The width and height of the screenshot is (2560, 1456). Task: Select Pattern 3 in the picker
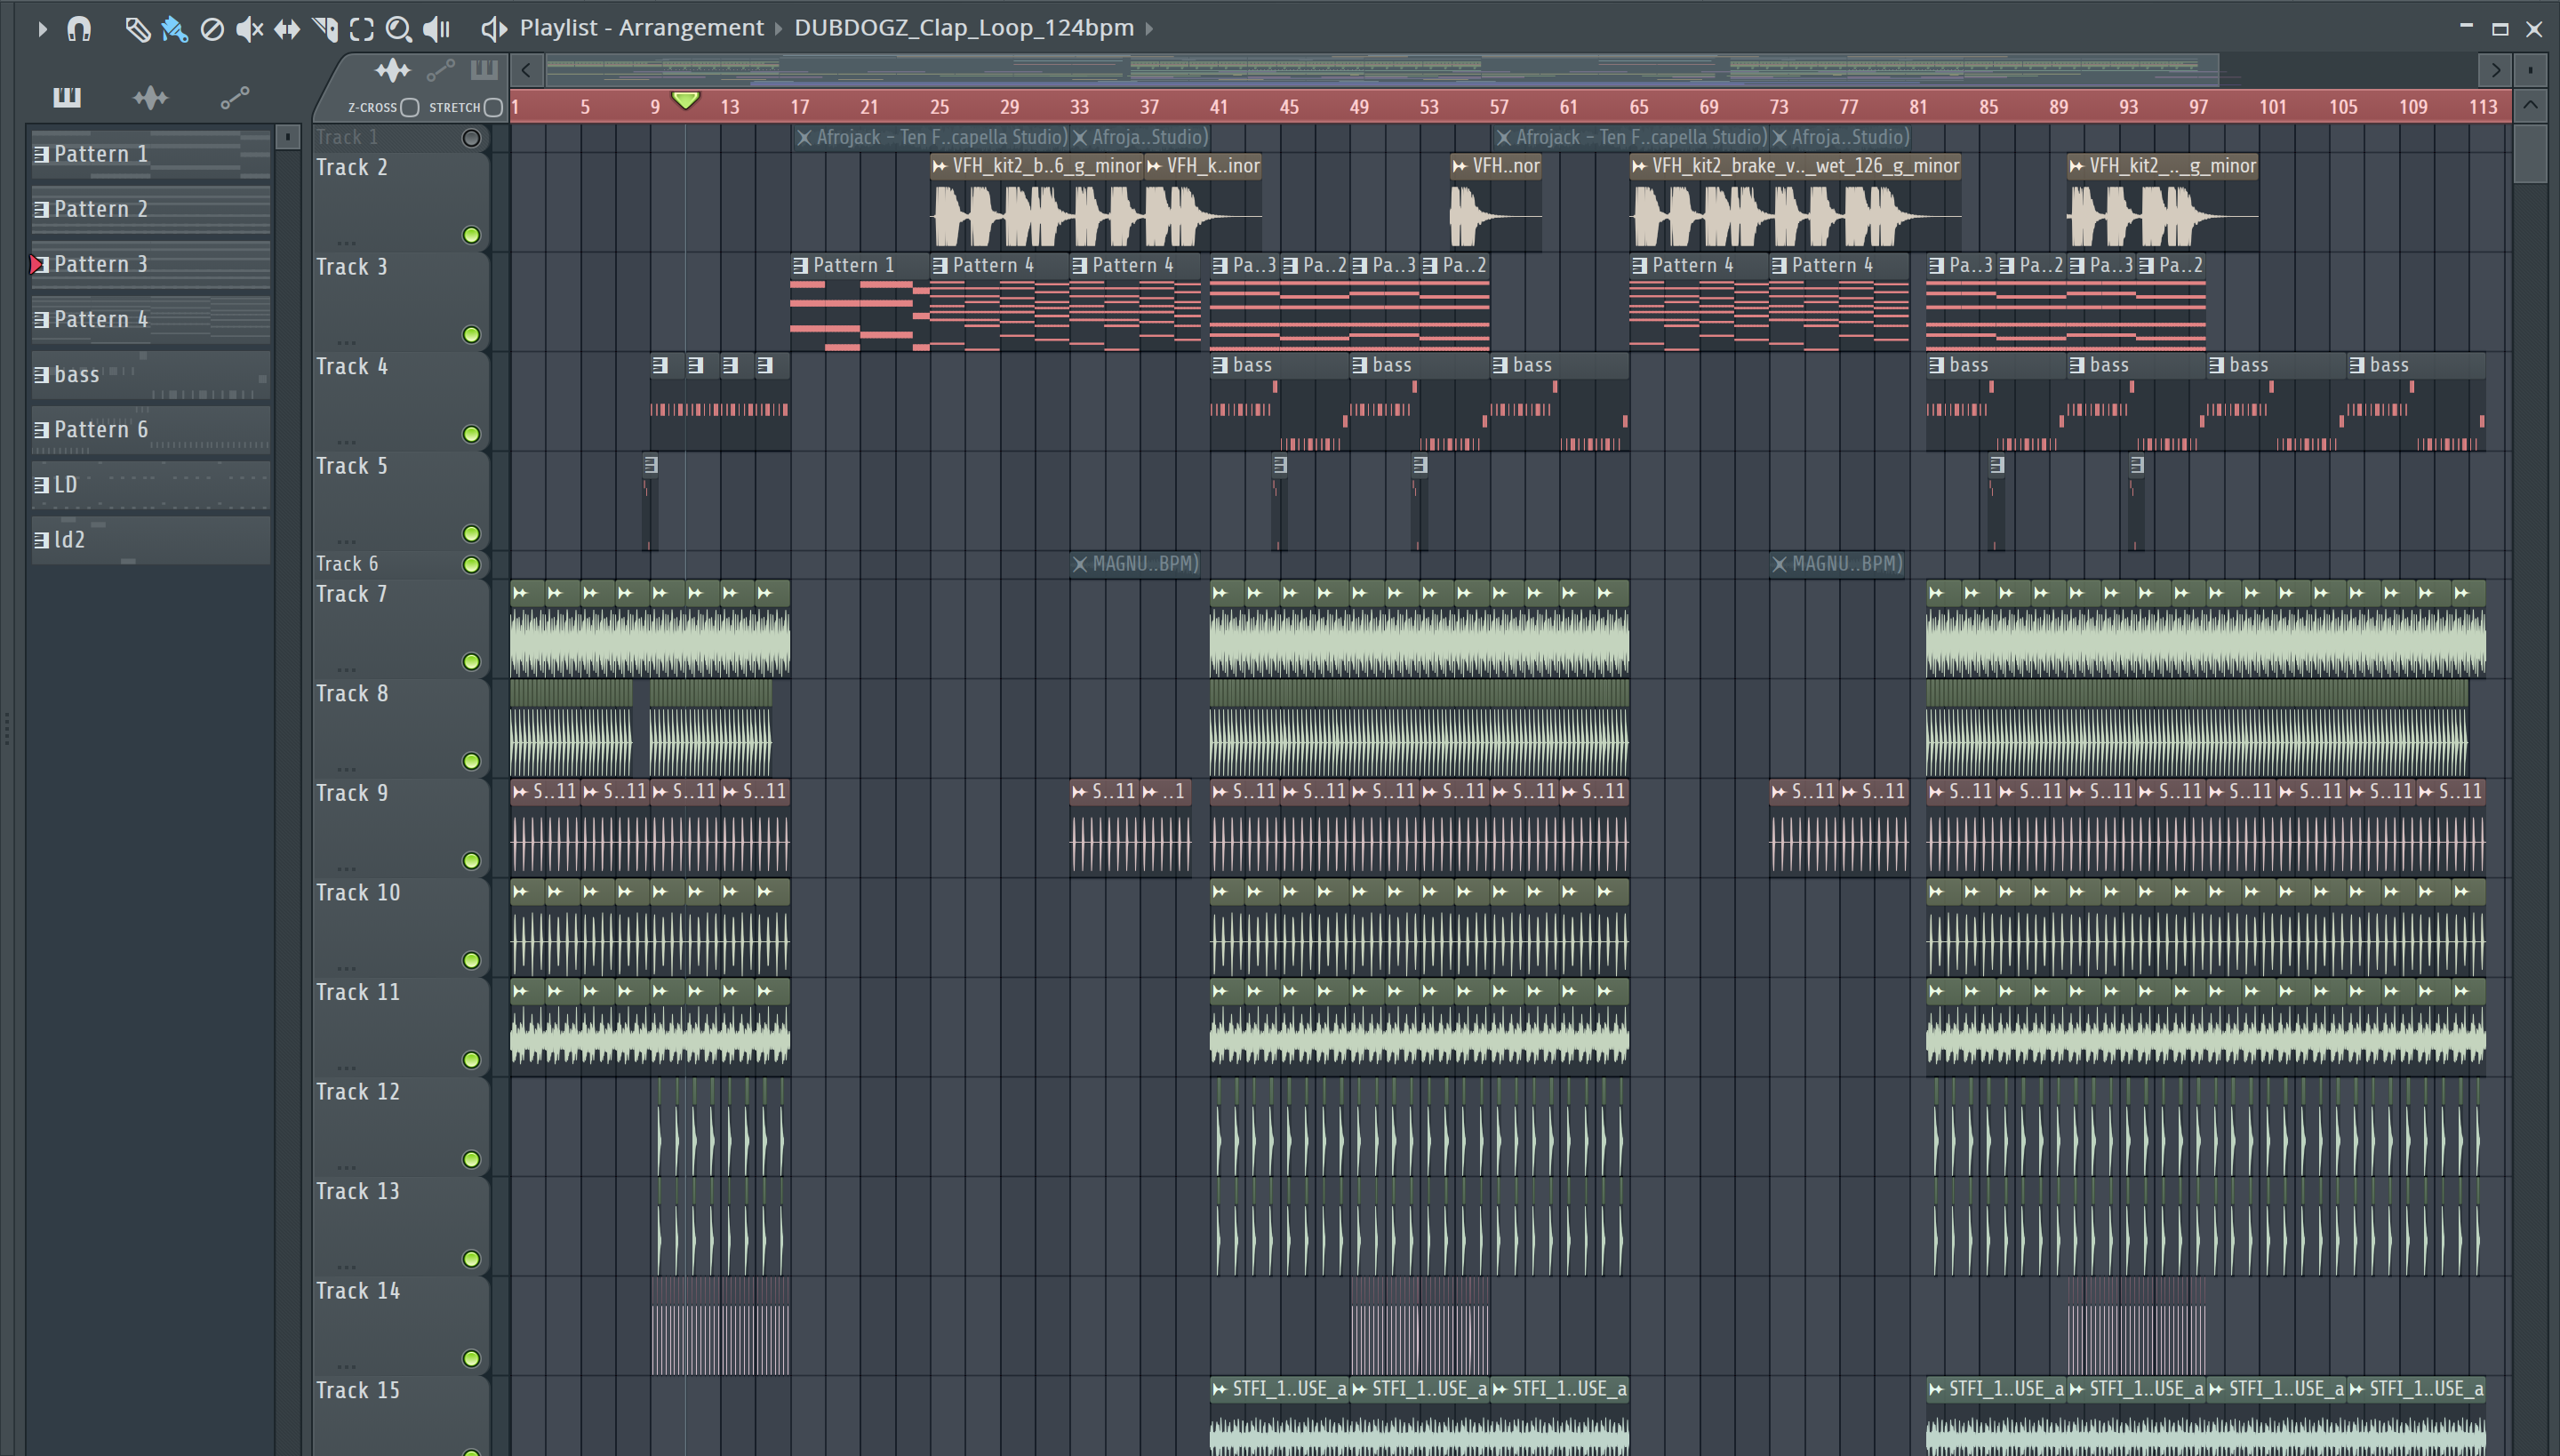tap(151, 264)
